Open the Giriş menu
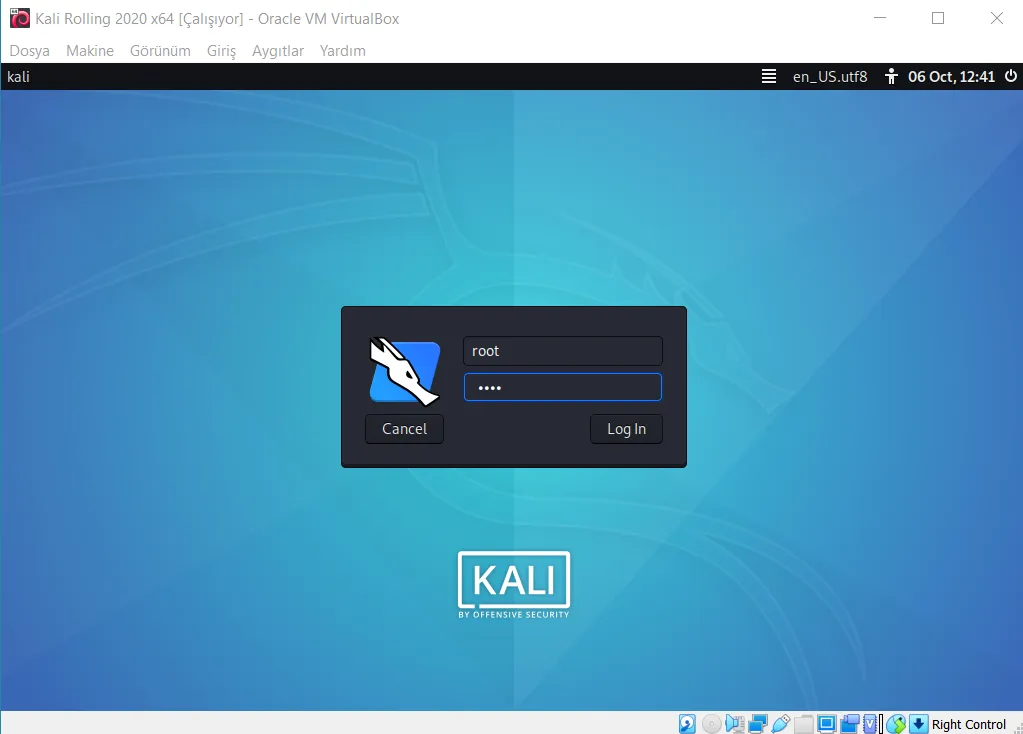Viewport: 1023px width, 734px height. [x=221, y=51]
